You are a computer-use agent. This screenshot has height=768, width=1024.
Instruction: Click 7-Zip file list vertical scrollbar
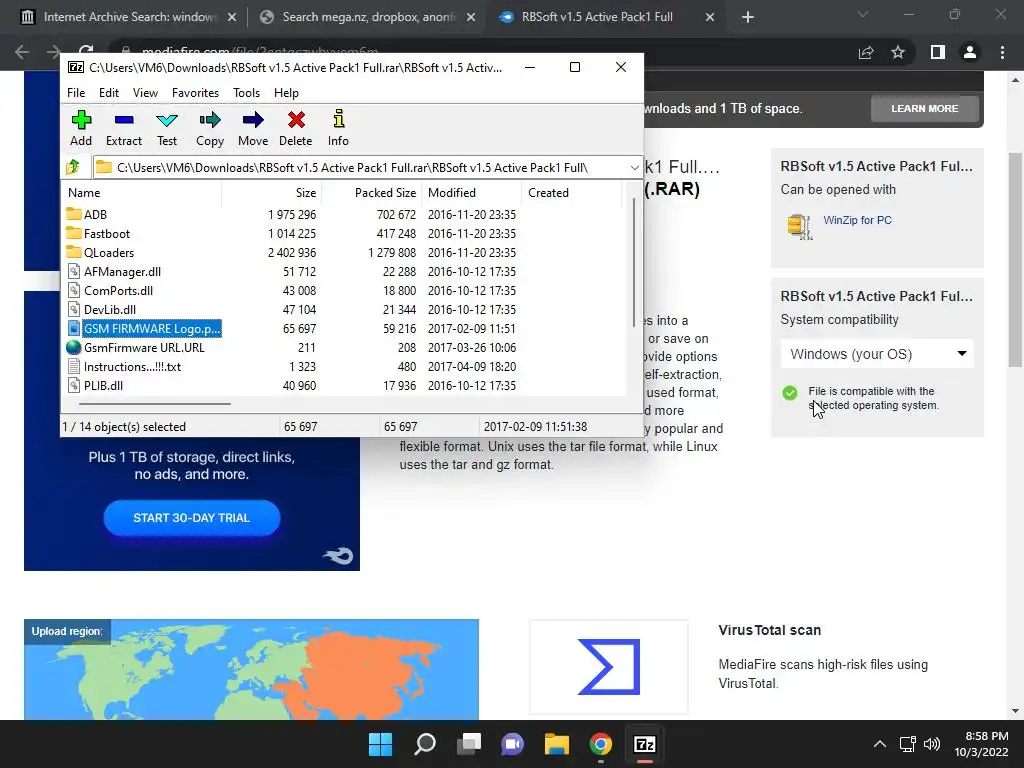click(633, 261)
